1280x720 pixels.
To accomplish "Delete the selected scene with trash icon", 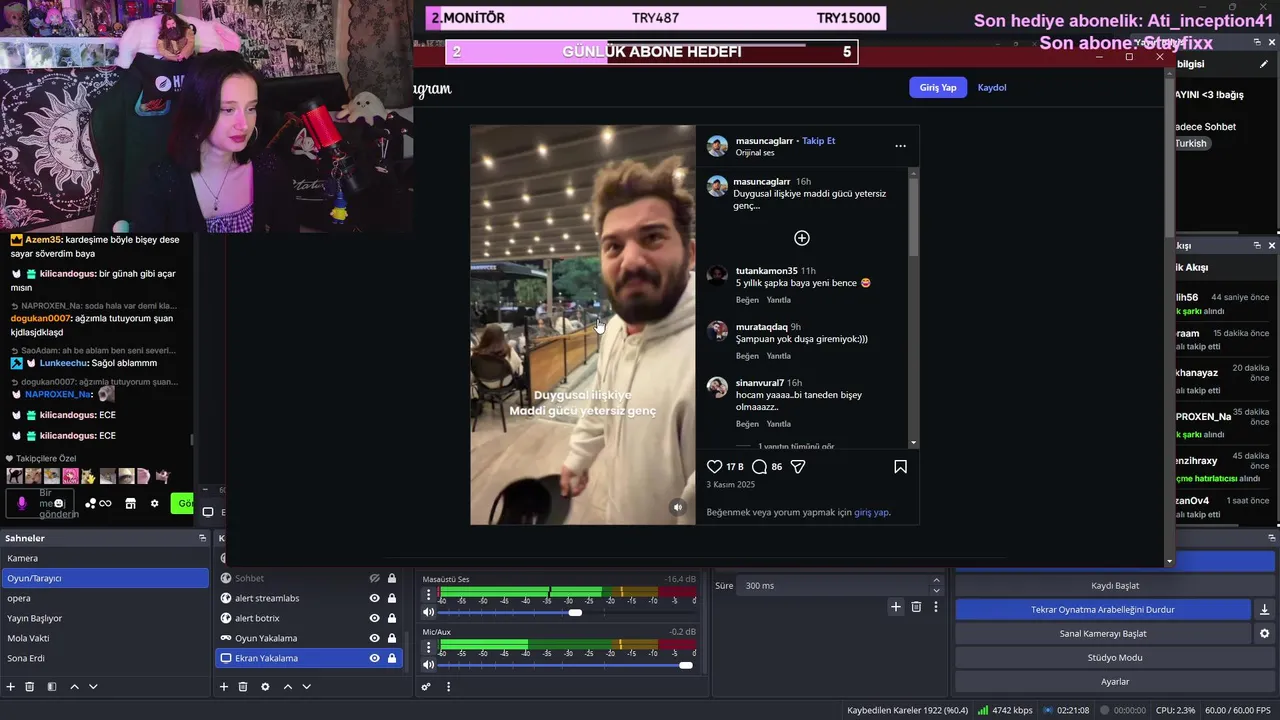I will click(29, 687).
